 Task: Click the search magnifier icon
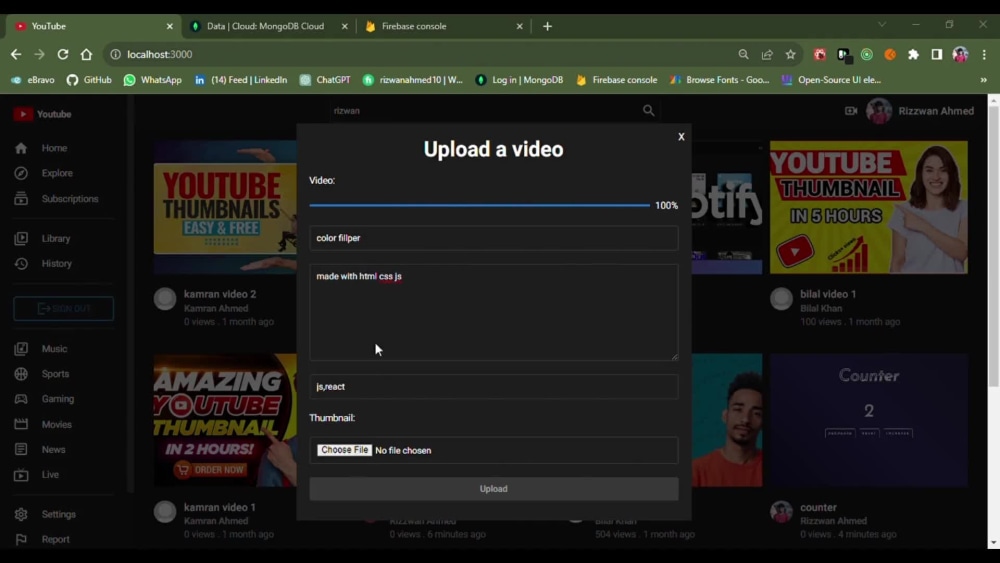click(649, 111)
